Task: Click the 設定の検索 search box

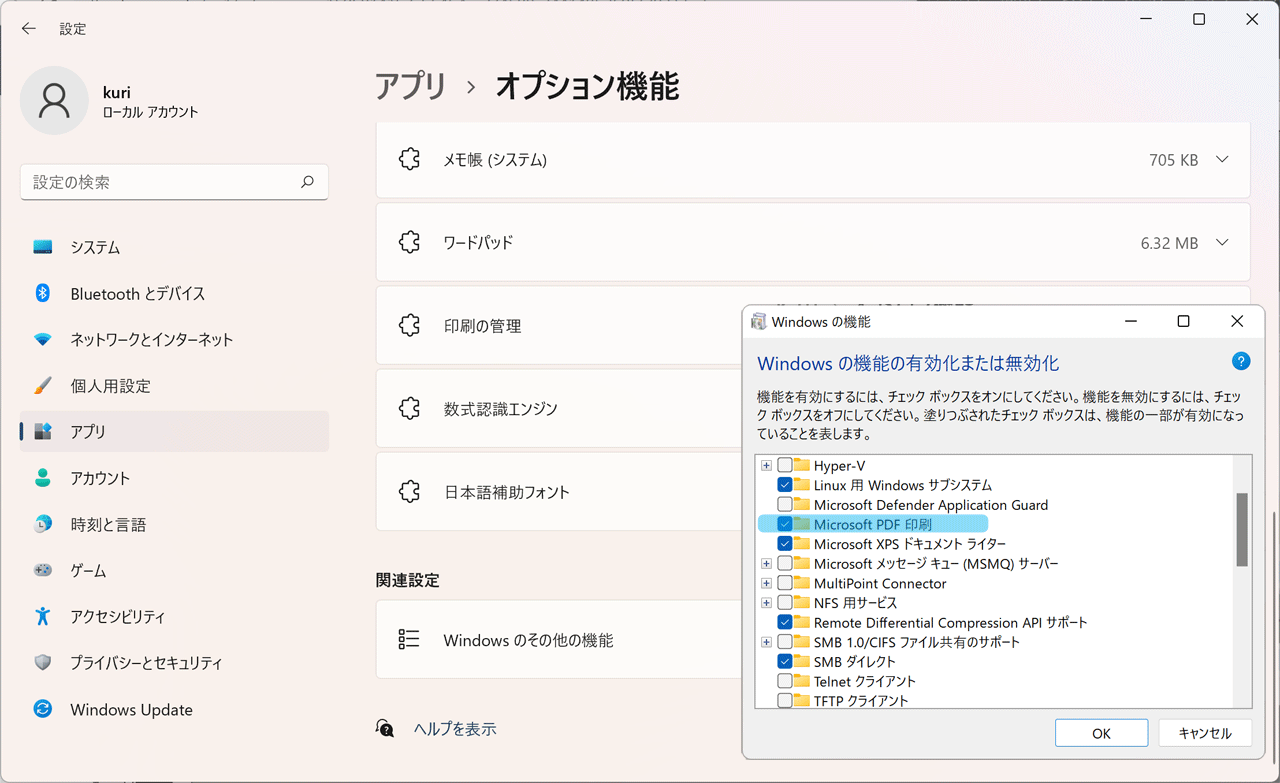Action: coord(174,182)
